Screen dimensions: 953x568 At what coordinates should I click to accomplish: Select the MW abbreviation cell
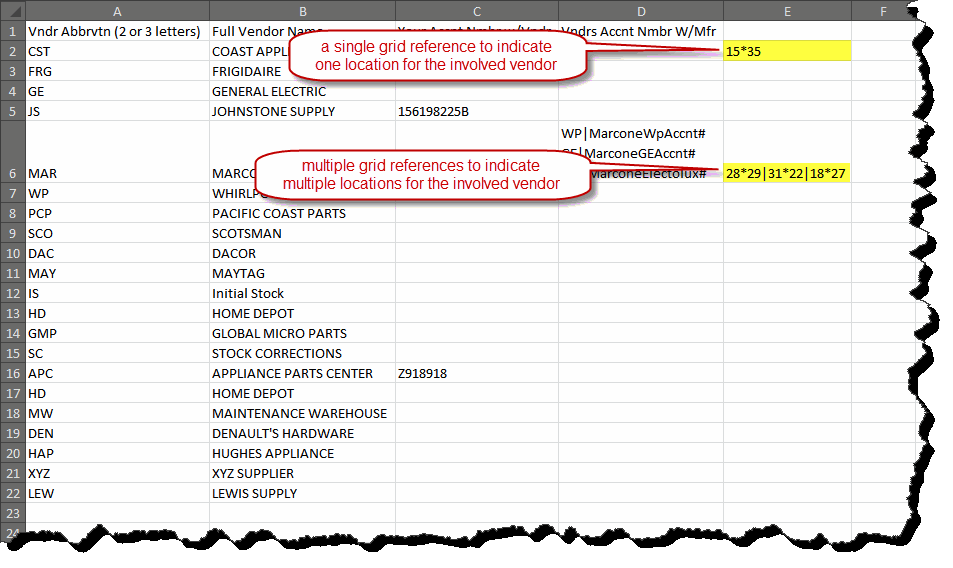click(x=117, y=414)
